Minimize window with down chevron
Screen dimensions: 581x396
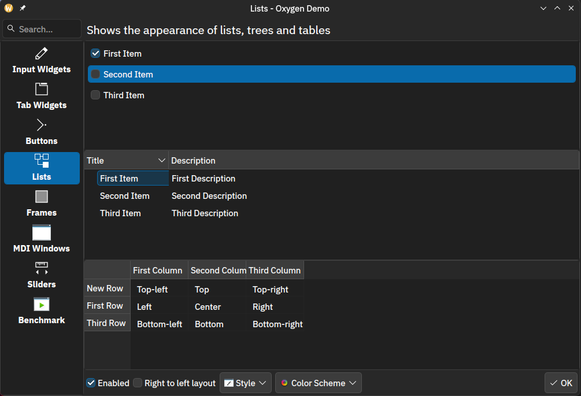pos(543,8)
